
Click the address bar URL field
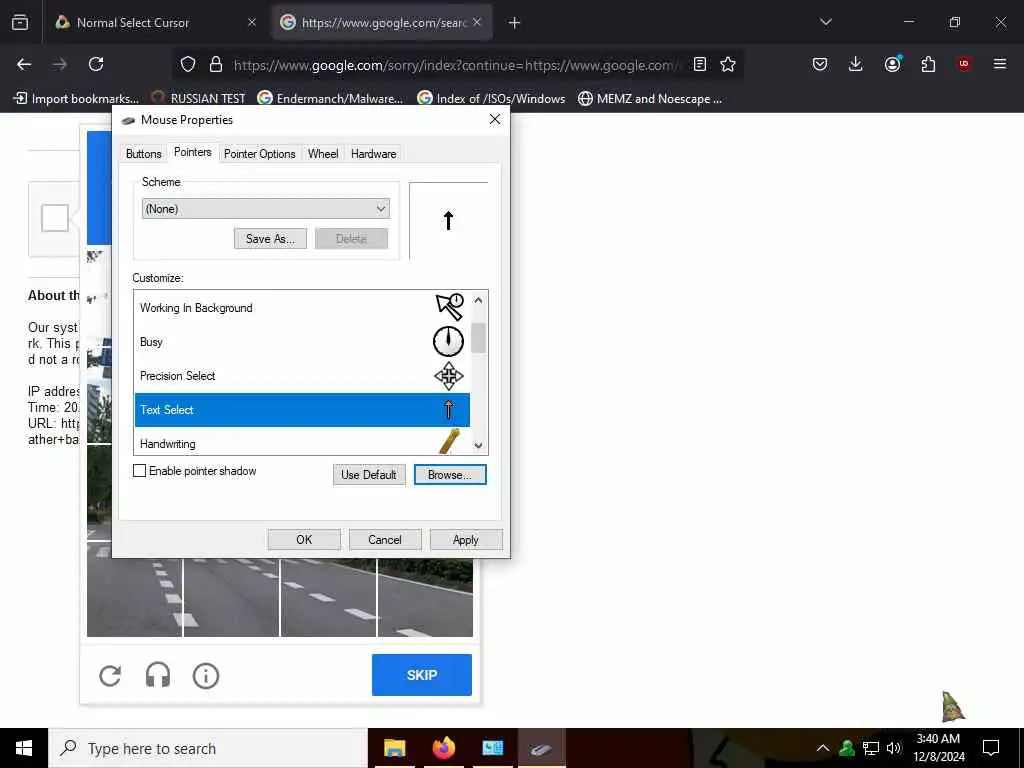click(457, 65)
